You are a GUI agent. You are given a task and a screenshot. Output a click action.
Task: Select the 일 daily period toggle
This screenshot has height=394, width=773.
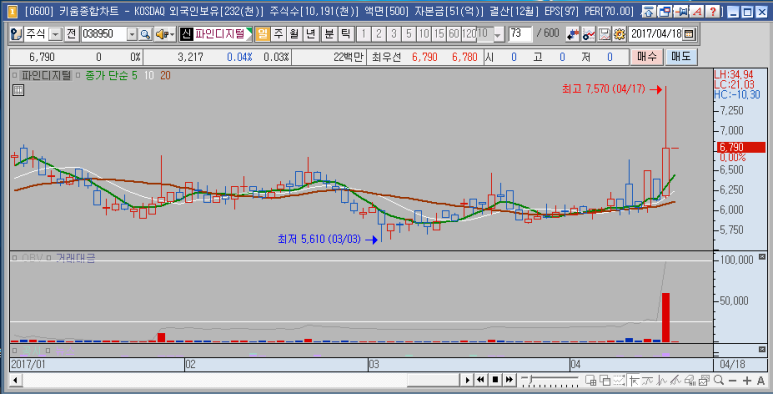pos(263,34)
